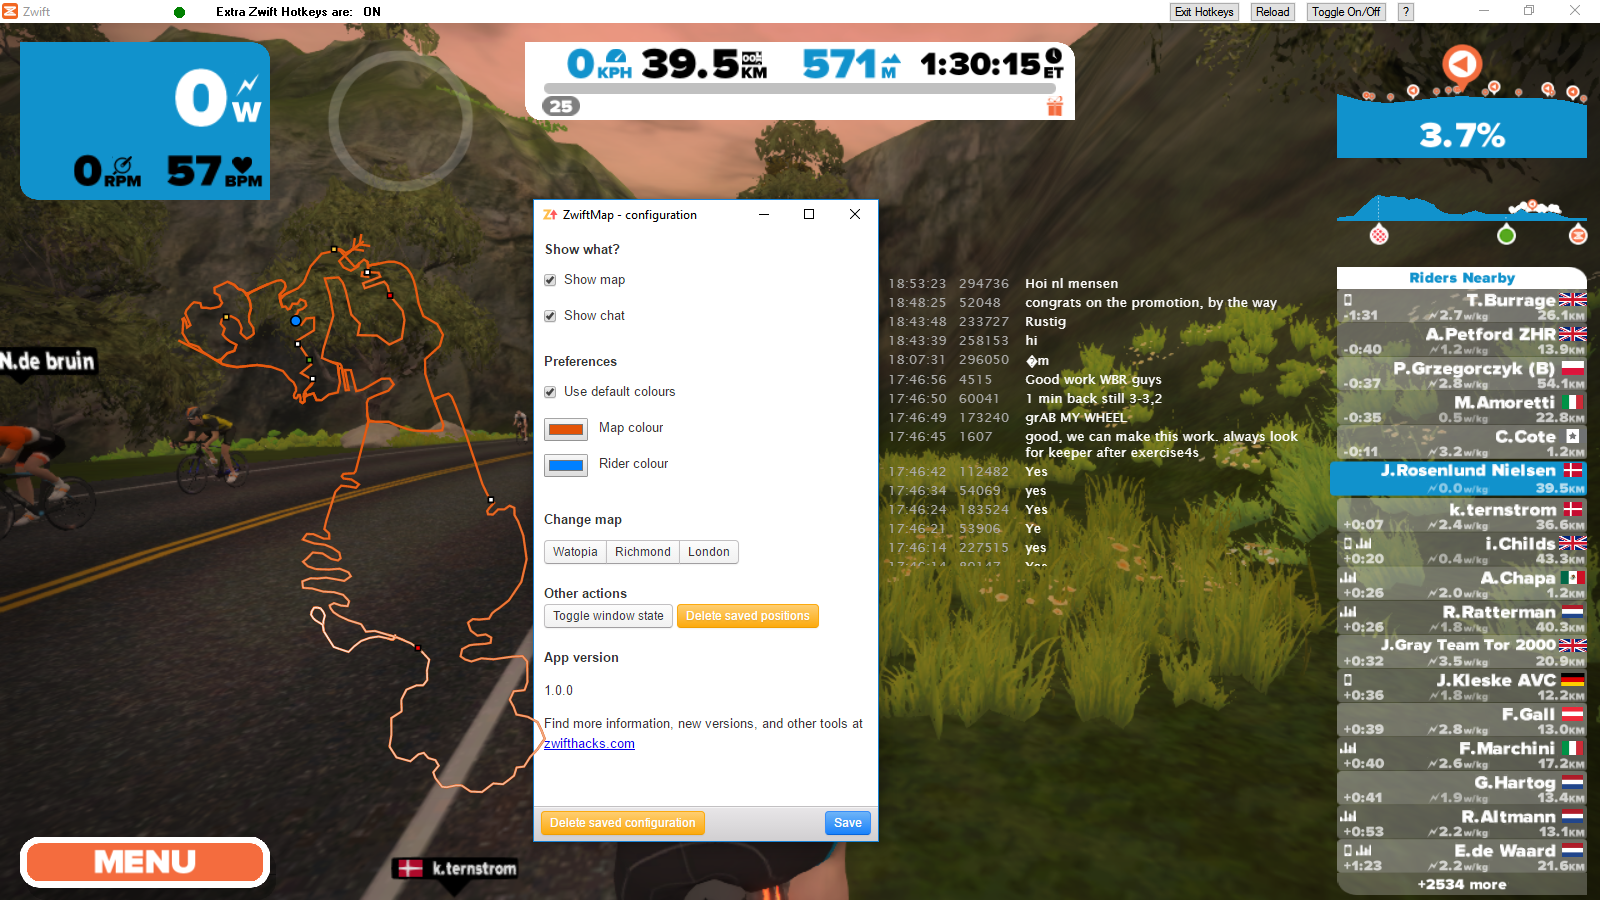This screenshot has width=1600, height=900.
Task: Select rider k.ternstrom in nearby list
Action: [x=1462, y=516]
